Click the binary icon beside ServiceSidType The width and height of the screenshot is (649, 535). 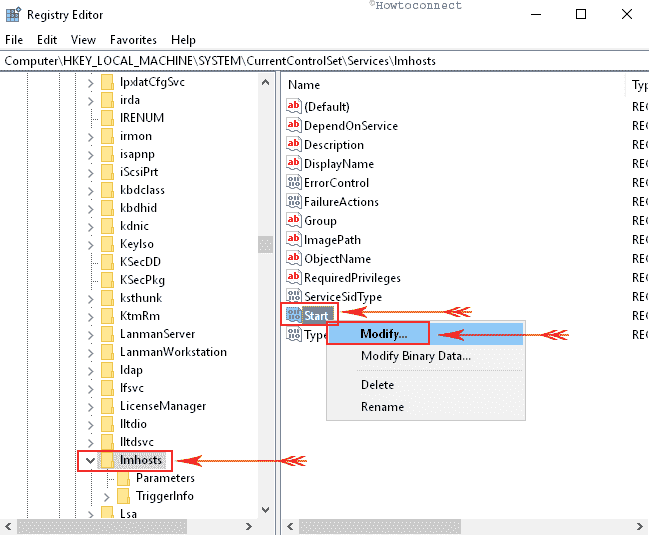point(293,297)
